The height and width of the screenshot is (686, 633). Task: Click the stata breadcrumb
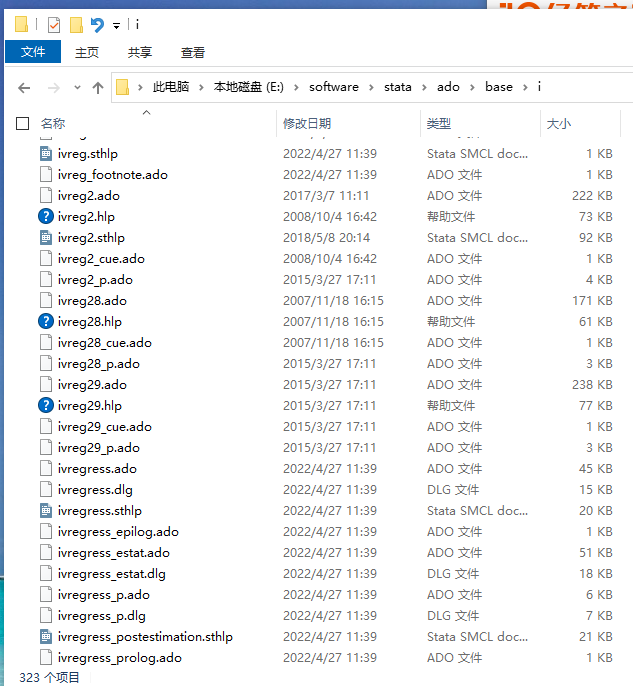(398, 87)
